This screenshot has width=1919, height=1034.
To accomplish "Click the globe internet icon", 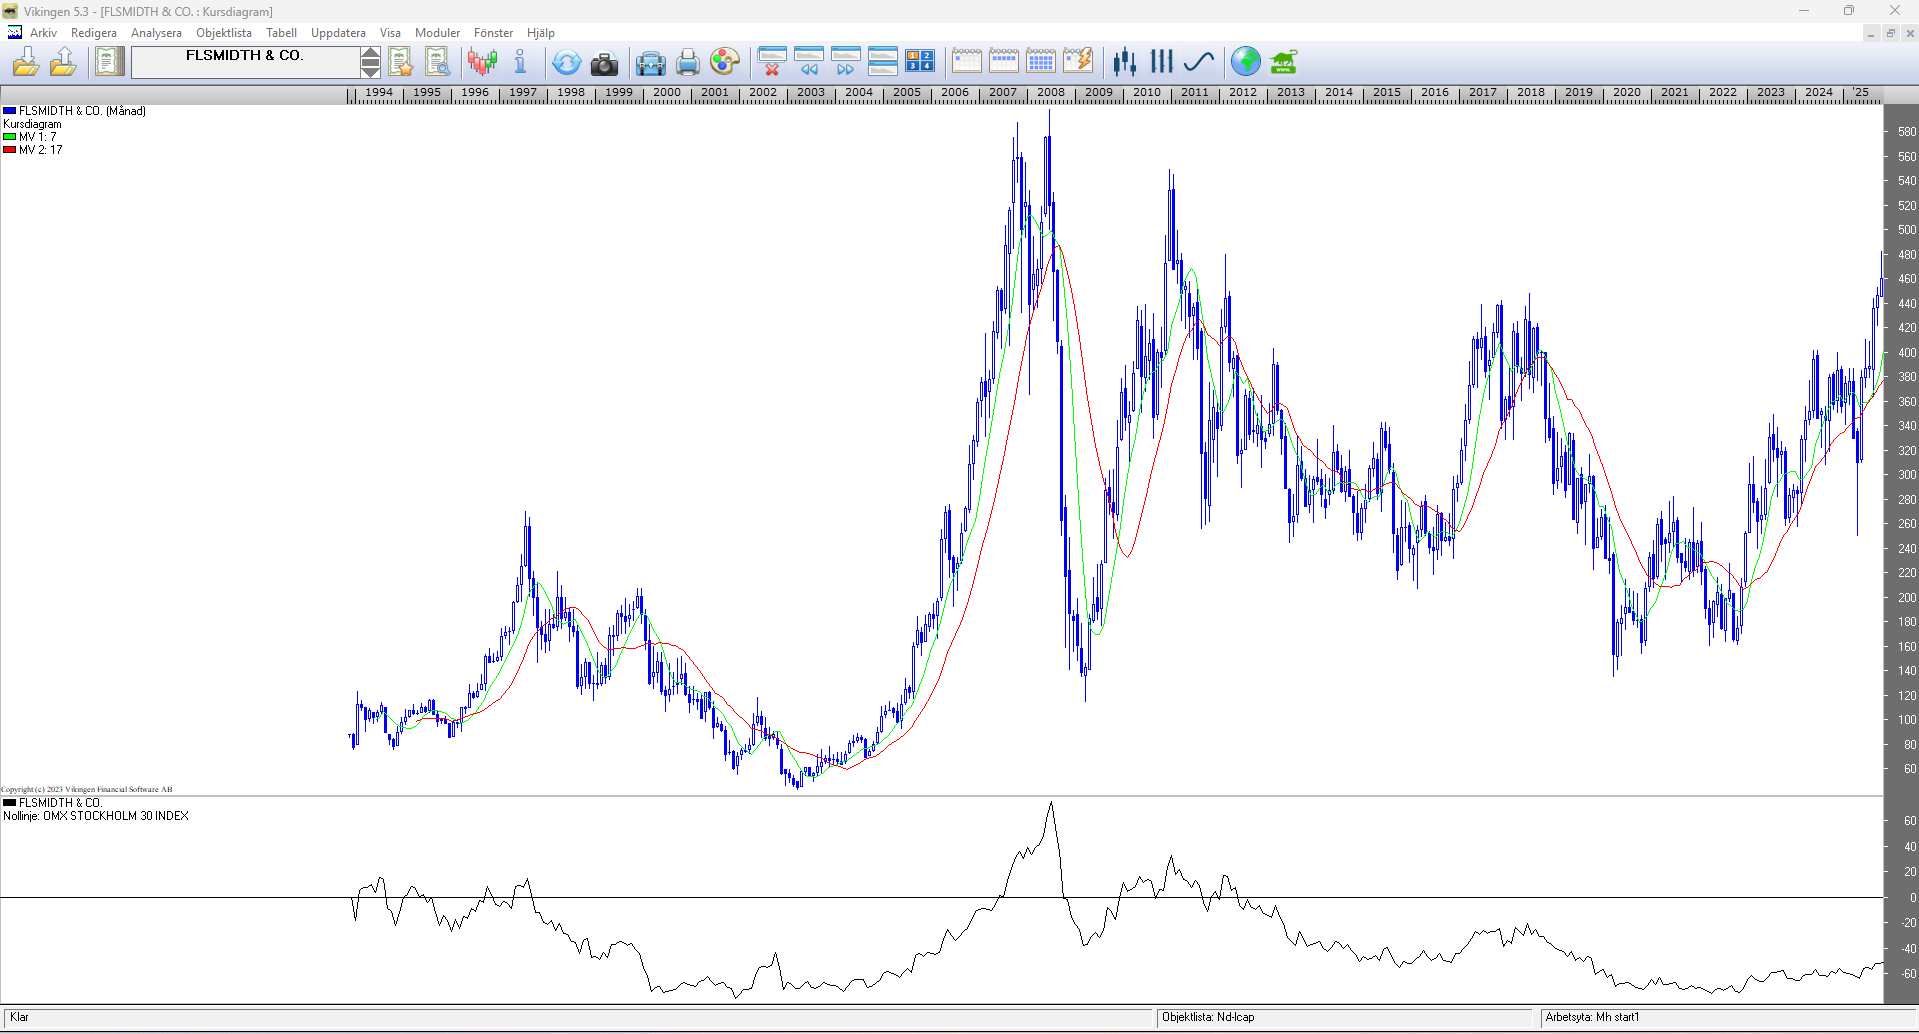I will click(x=1245, y=62).
